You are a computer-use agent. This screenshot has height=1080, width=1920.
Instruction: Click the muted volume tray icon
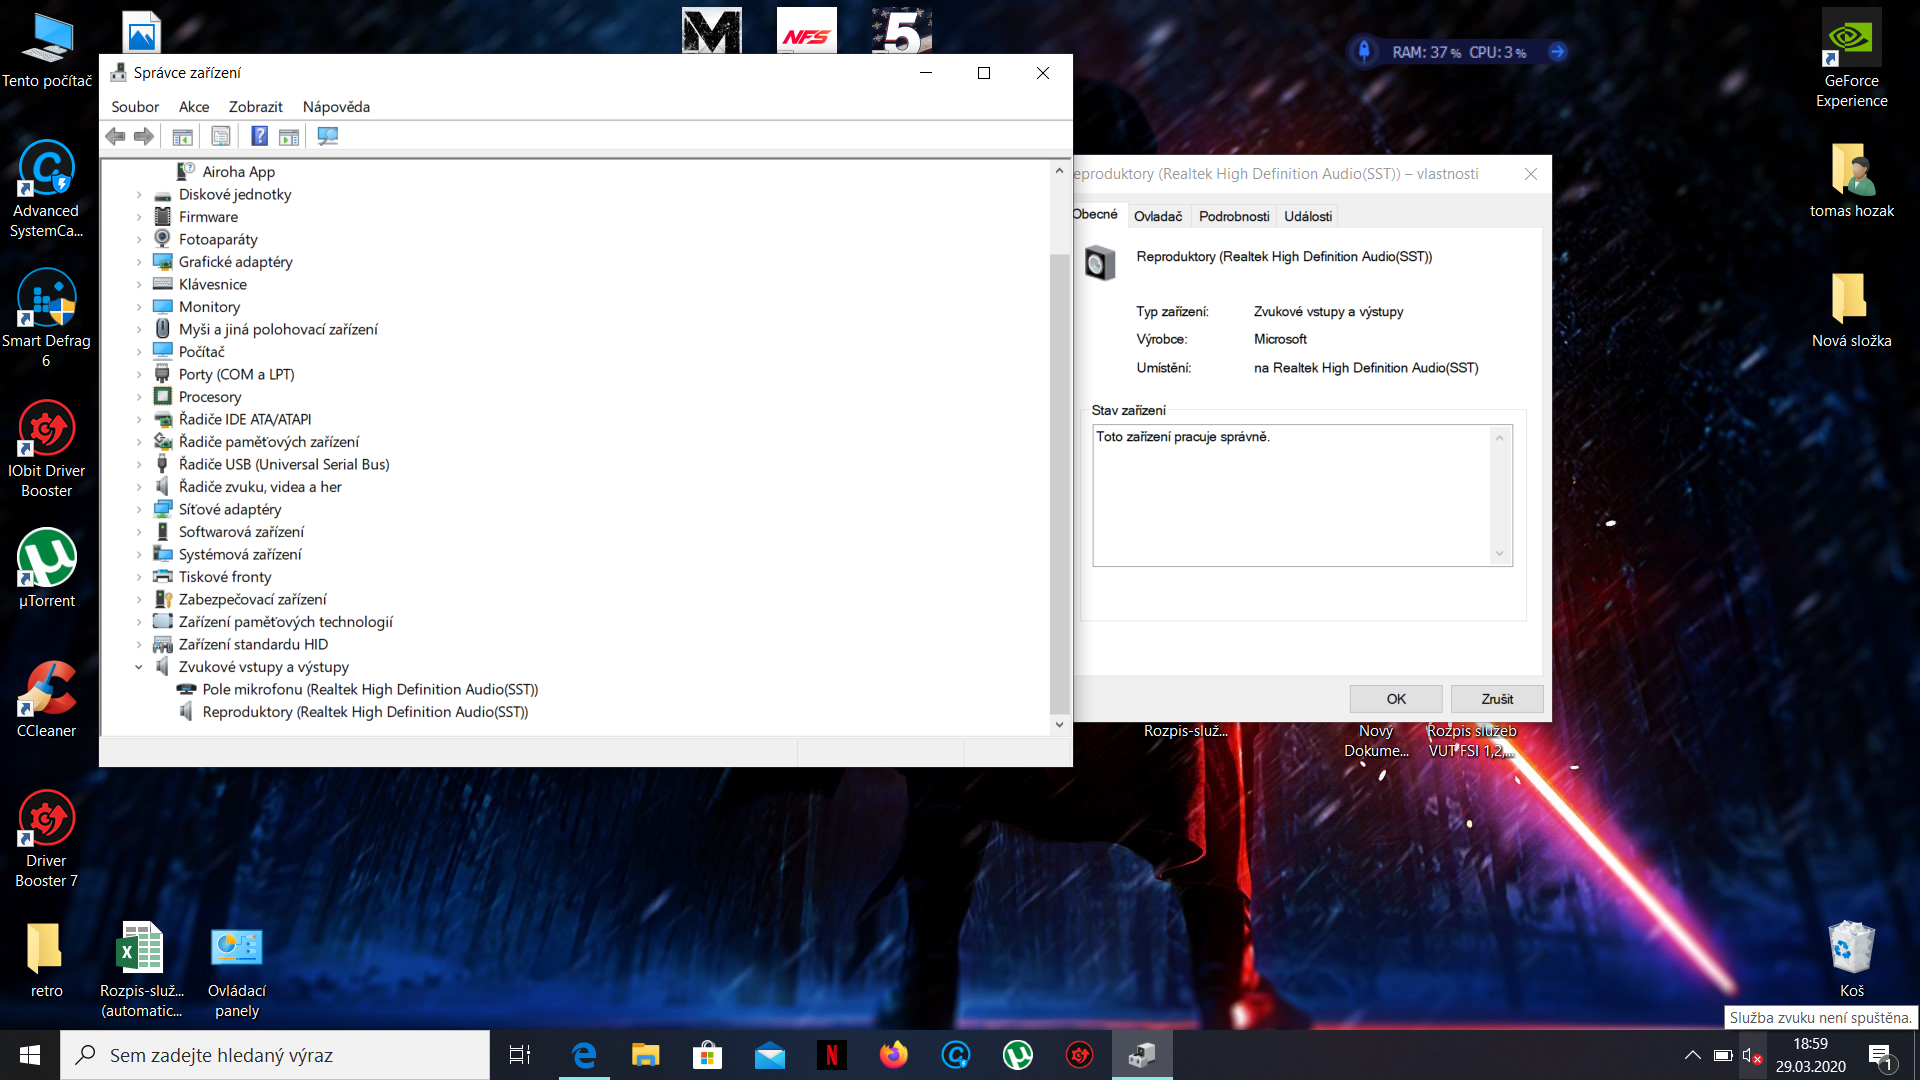pos(1751,1055)
